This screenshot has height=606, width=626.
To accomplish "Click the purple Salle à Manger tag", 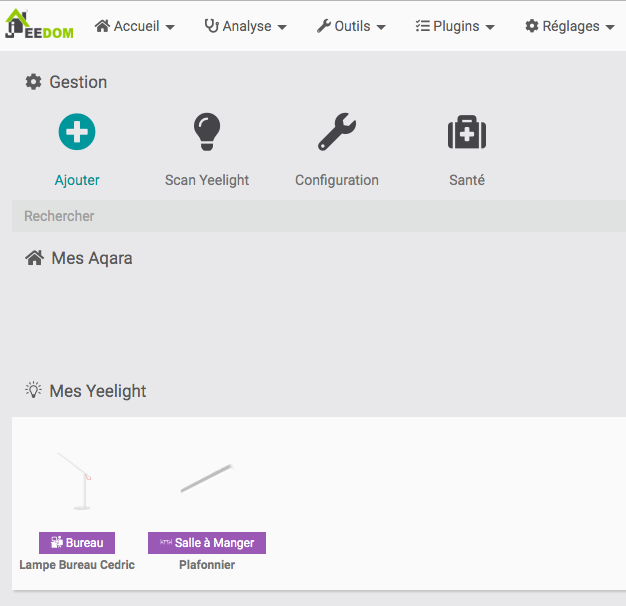I will pos(207,543).
